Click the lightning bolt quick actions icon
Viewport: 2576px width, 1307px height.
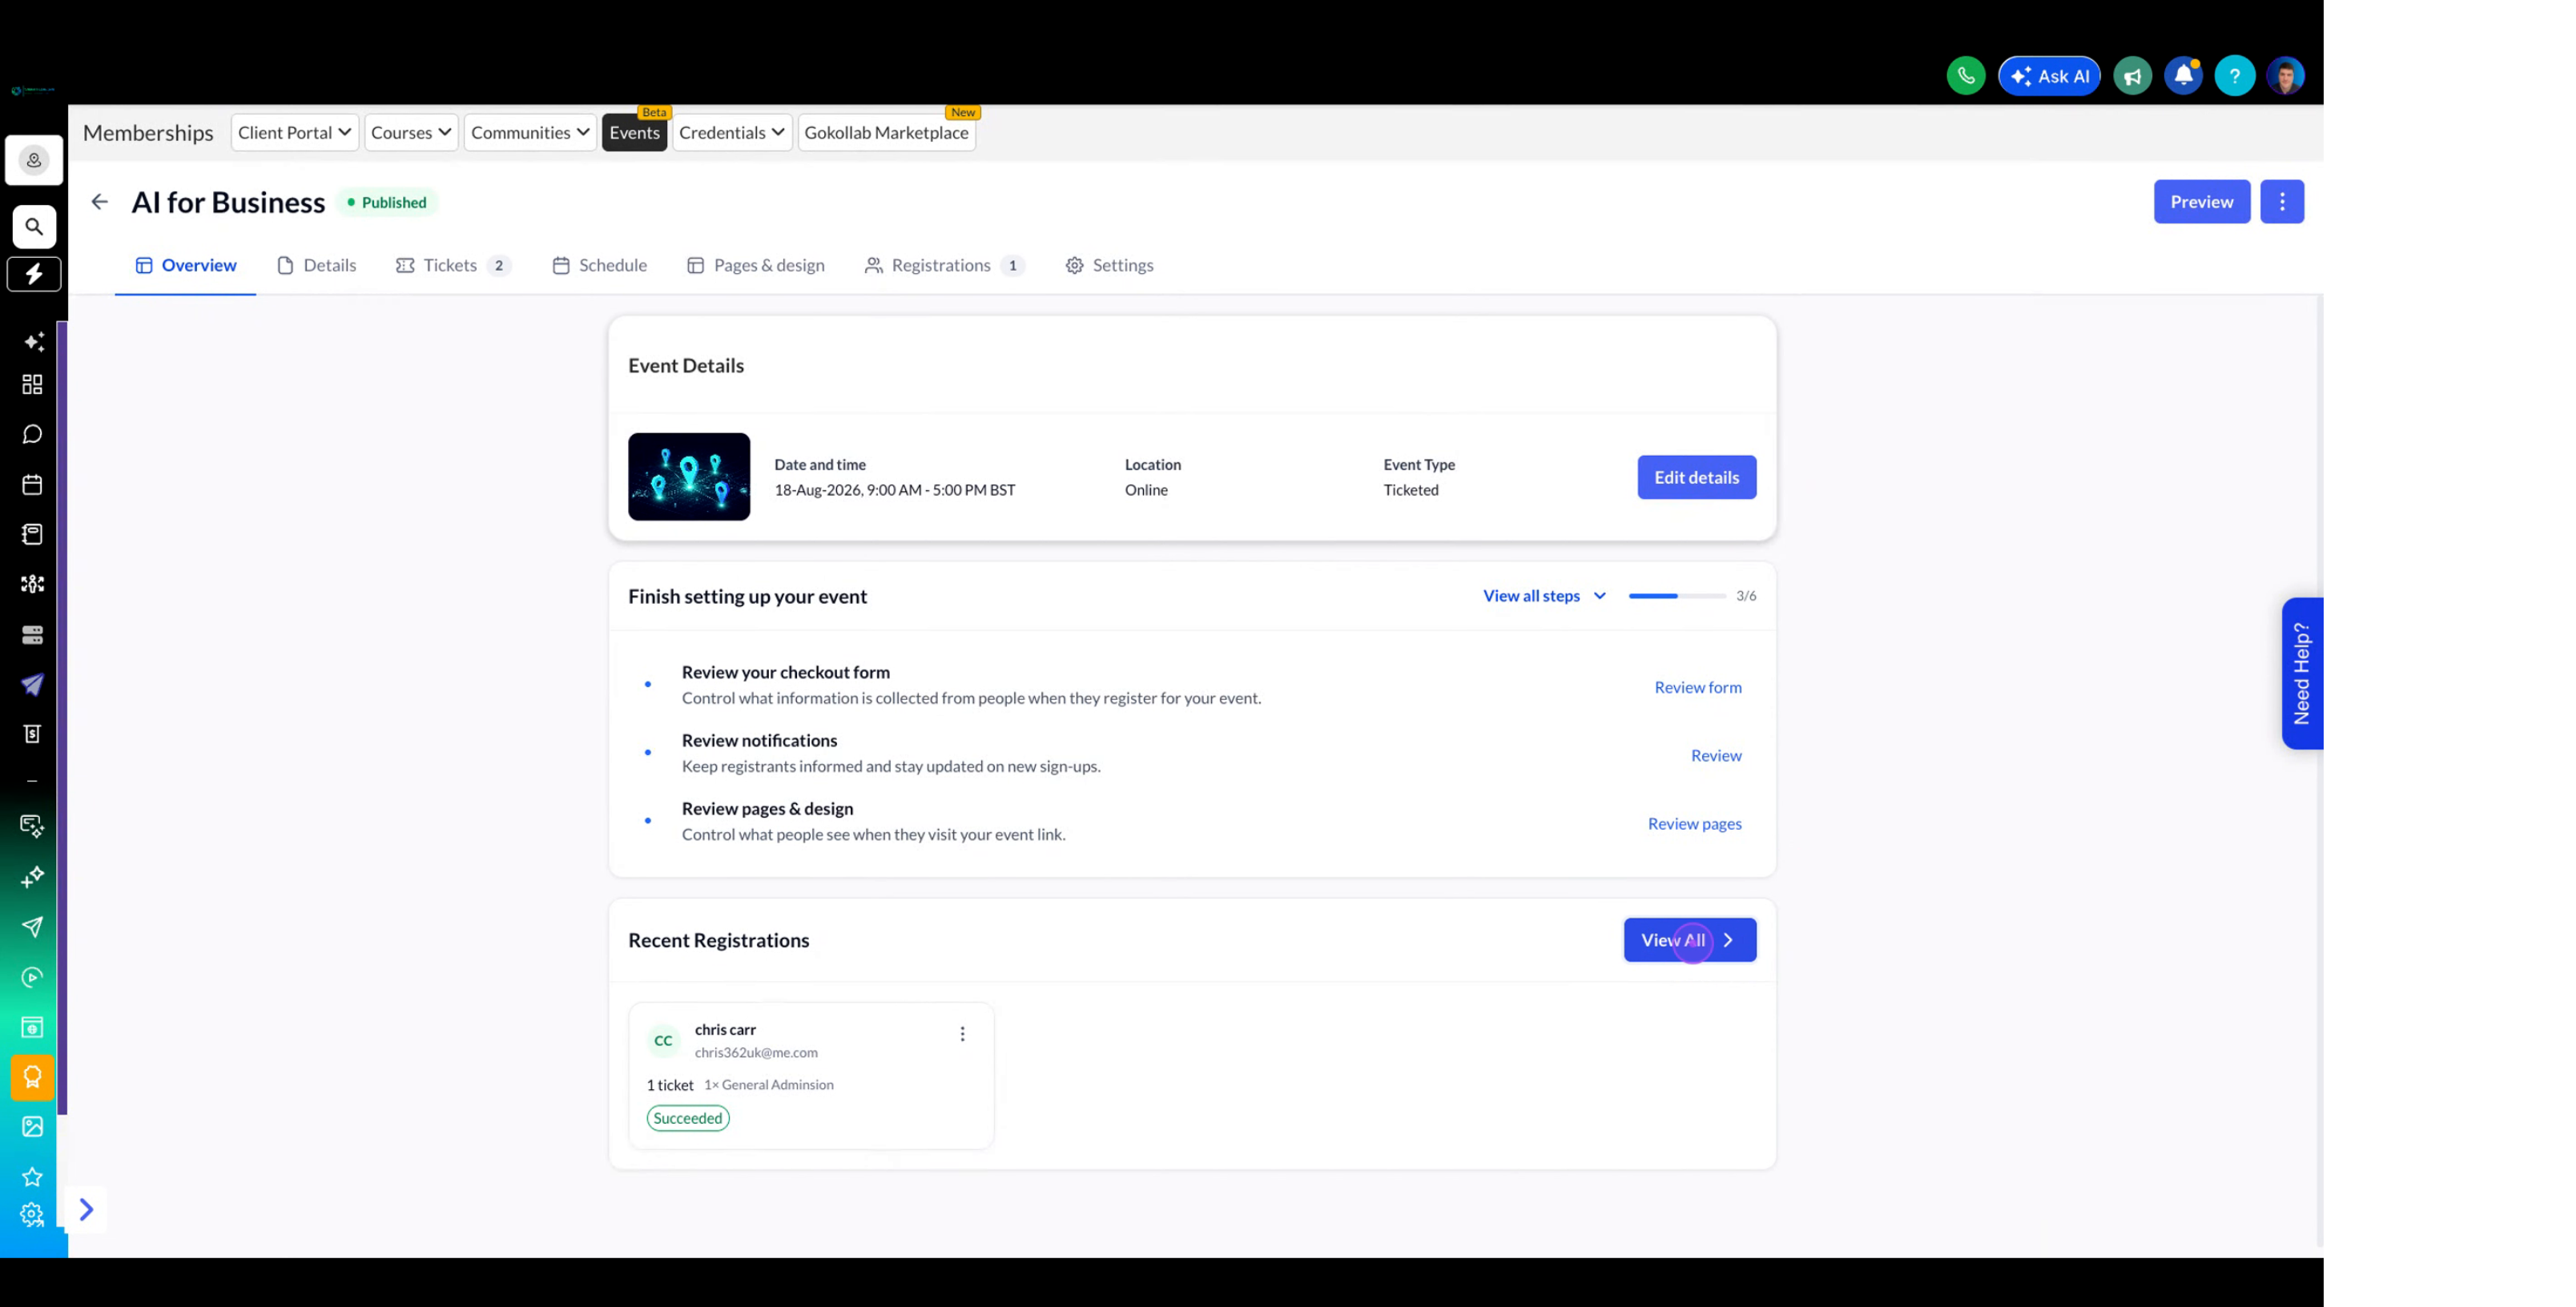(x=34, y=274)
